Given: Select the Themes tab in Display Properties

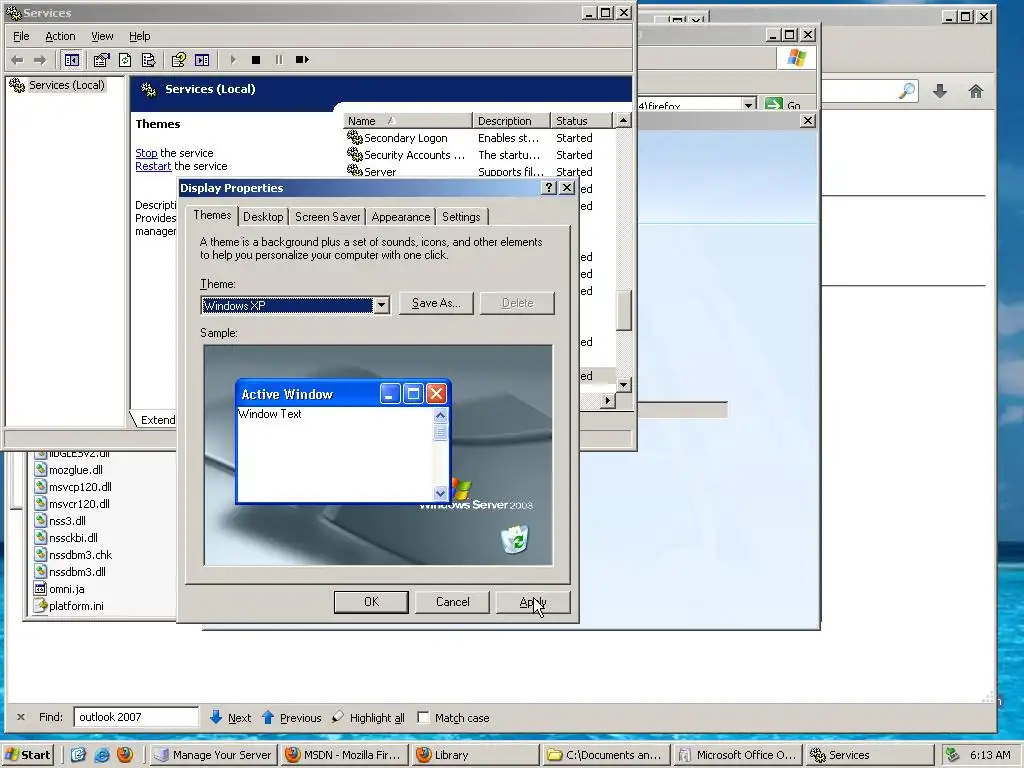Looking at the screenshot, I should click(212, 215).
